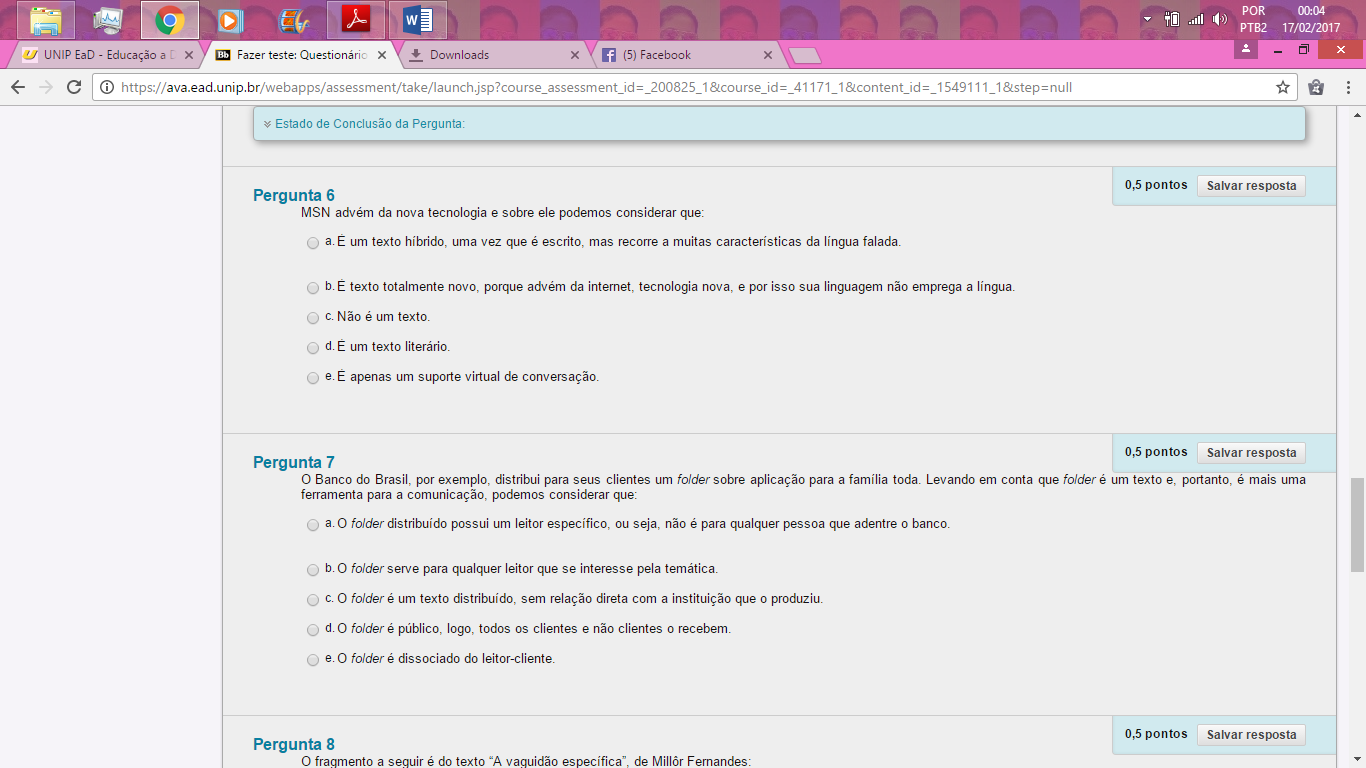Screen dimensions: 1366x768
Task: Select option a for Pergunta 6
Action: click(312, 242)
